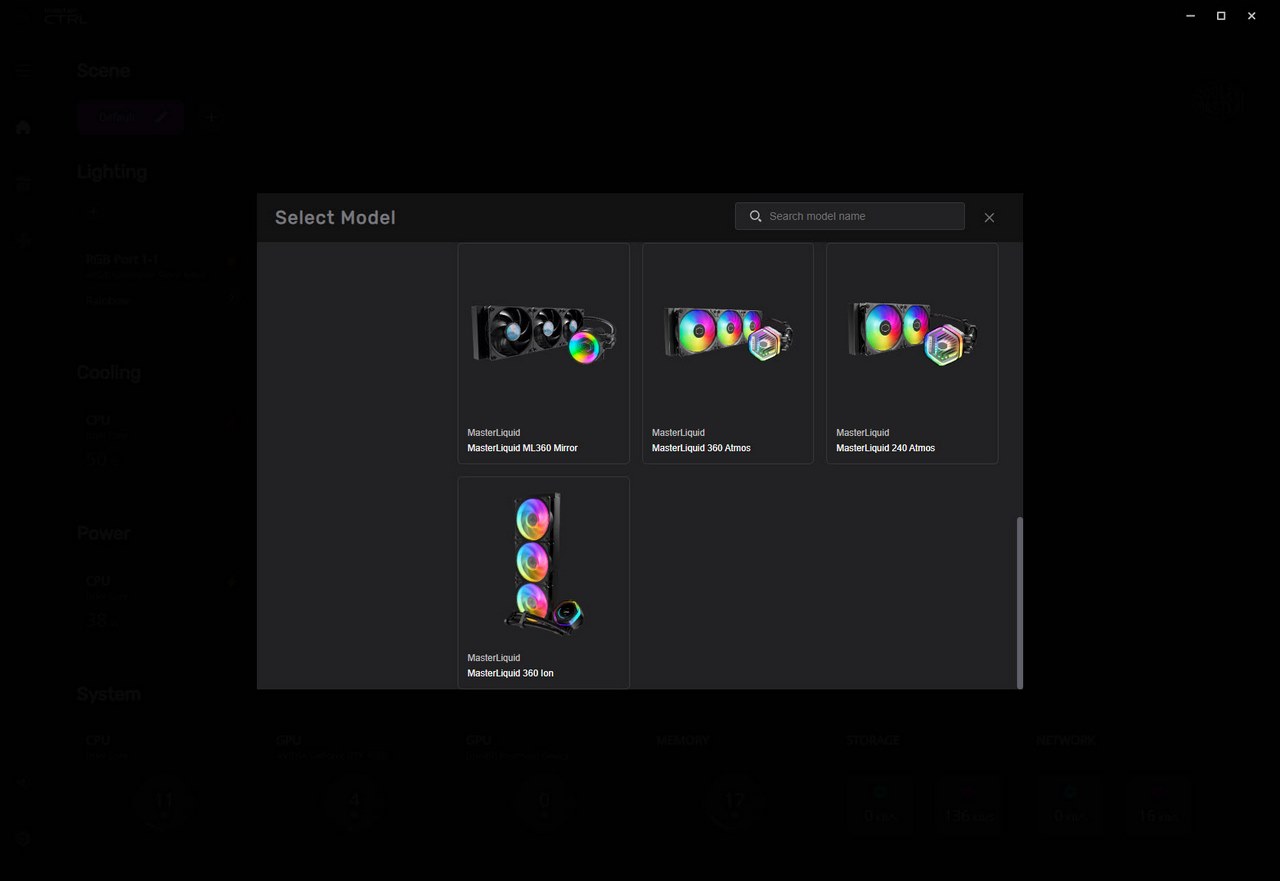The image size is (1280, 881).
Task: Minimize the application window
Action: 1190,16
